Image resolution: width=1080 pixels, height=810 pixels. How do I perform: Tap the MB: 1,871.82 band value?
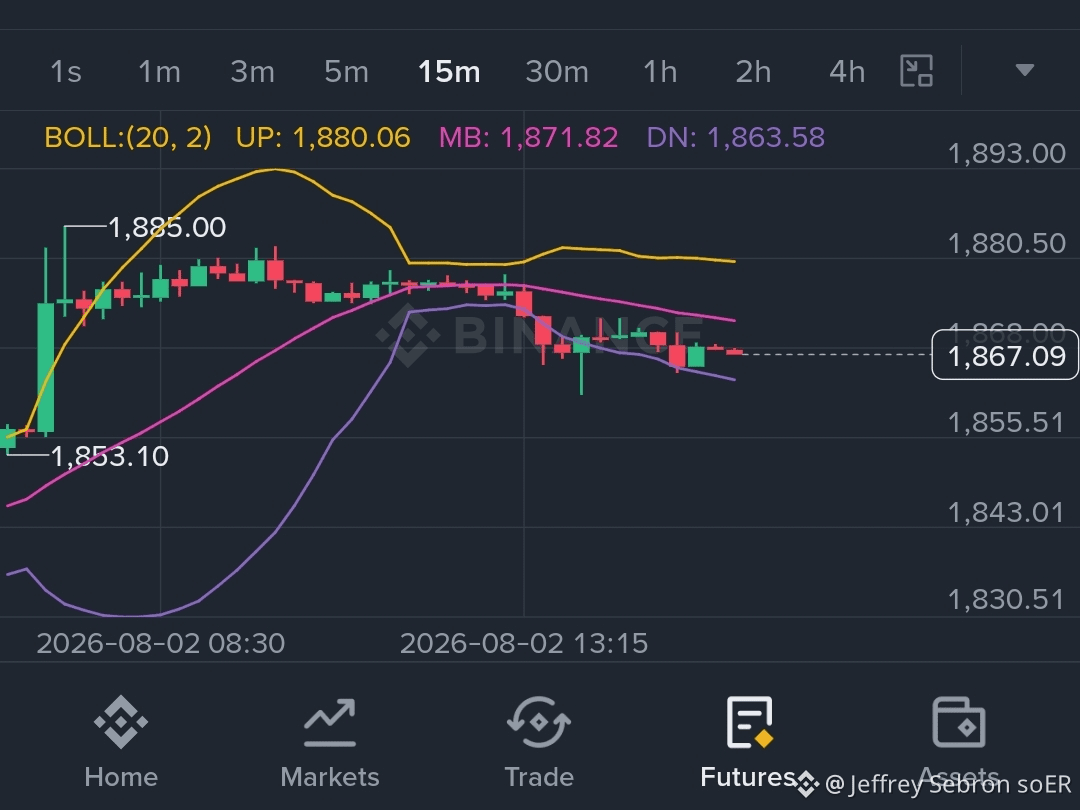tap(528, 138)
